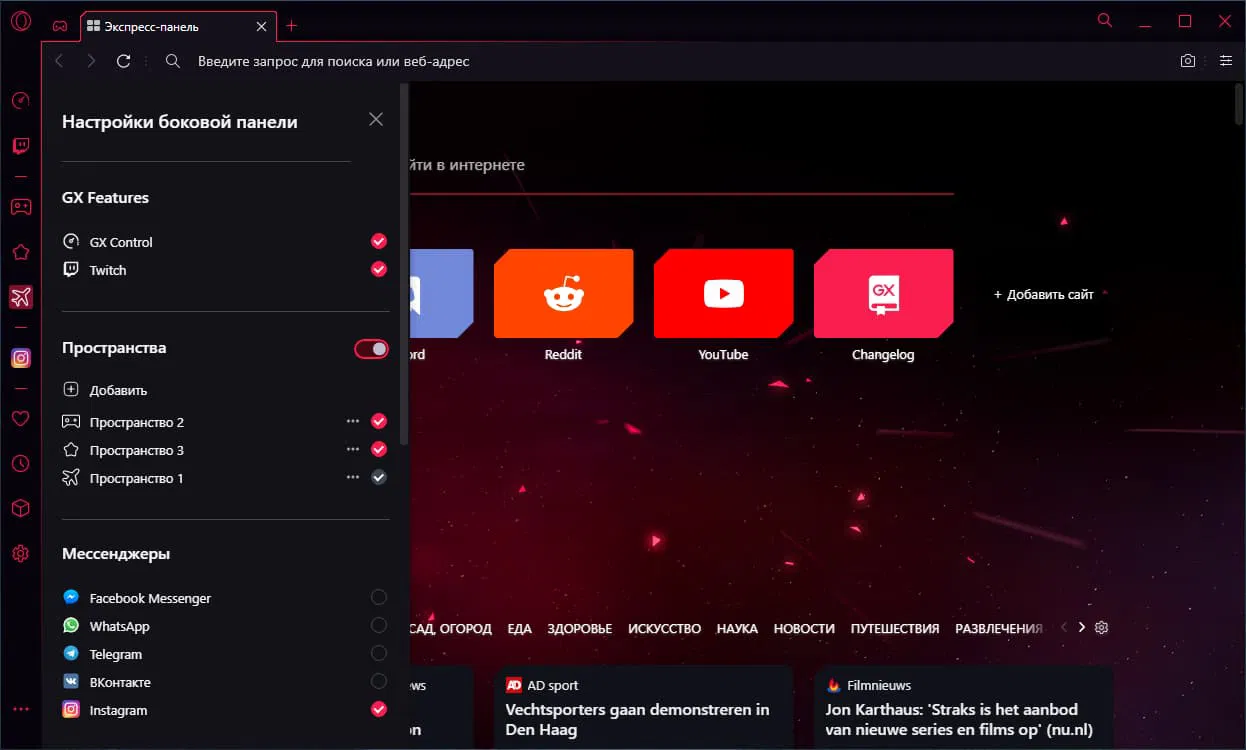This screenshot has height=750, width=1246.
Task: Open history clock icon in sidebar
Action: [x=20, y=464]
